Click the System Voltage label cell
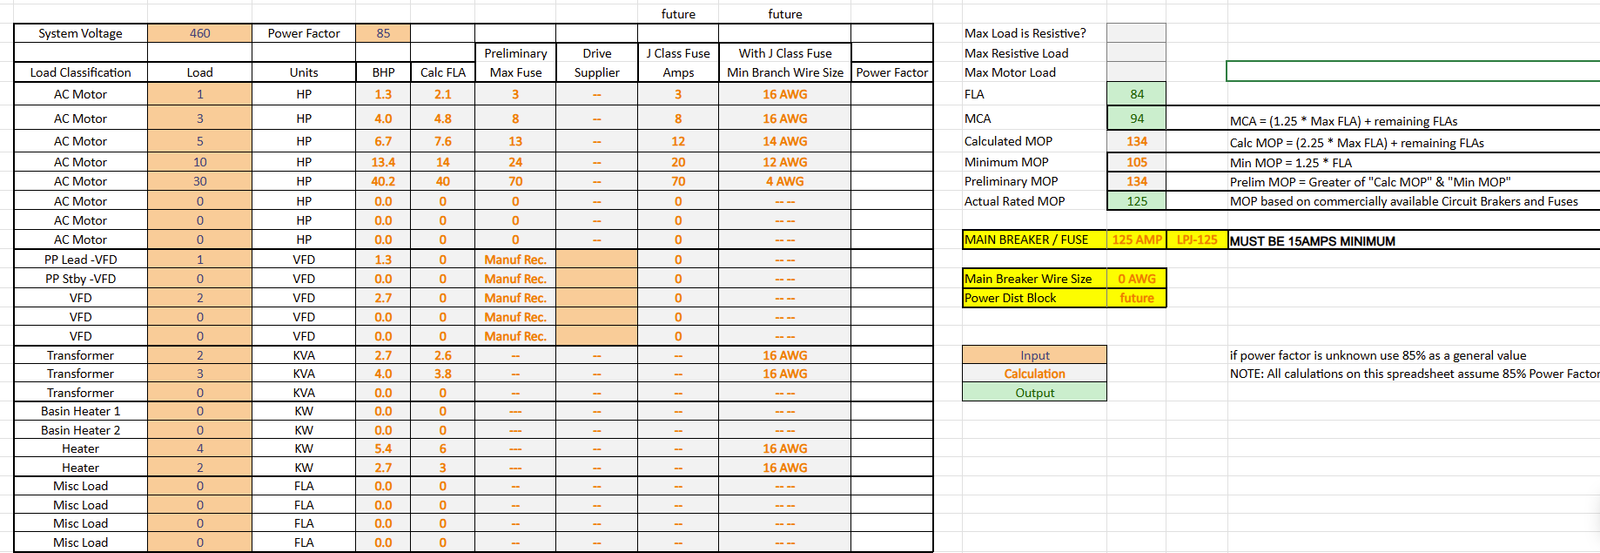1600x553 pixels. [81, 33]
